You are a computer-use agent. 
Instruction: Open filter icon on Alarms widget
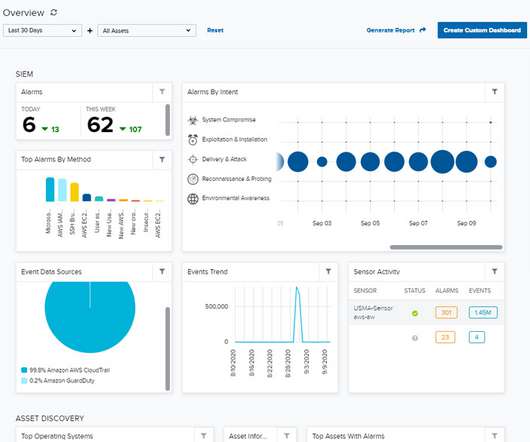point(162,92)
